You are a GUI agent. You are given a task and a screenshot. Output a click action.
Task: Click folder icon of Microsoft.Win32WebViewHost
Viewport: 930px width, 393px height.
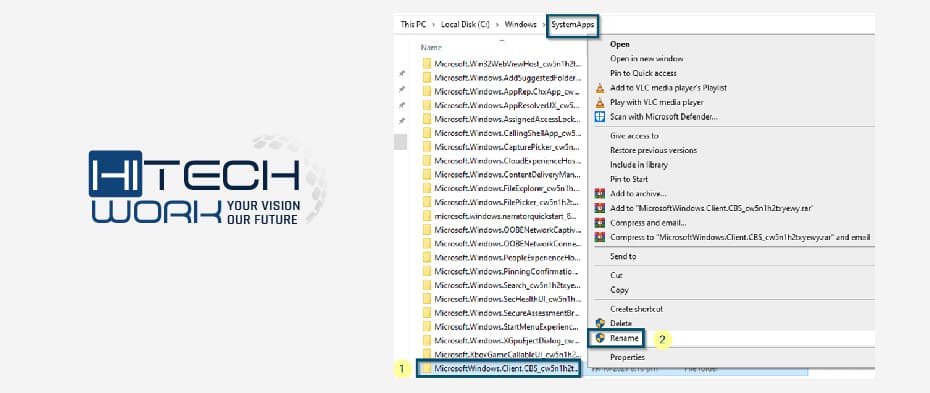click(x=426, y=63)
